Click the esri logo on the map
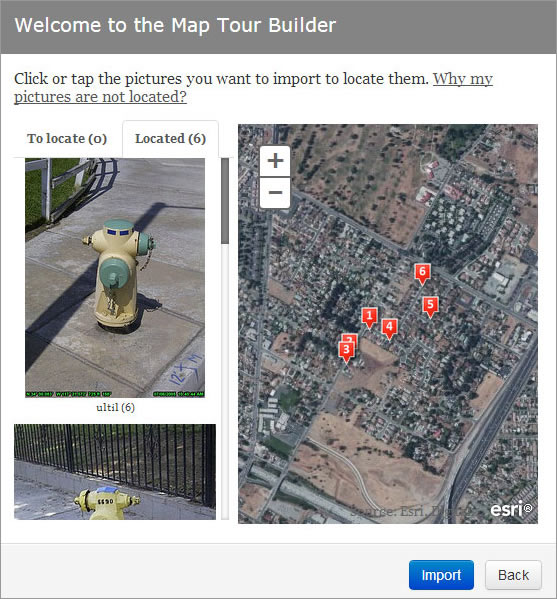 [511, 508]
